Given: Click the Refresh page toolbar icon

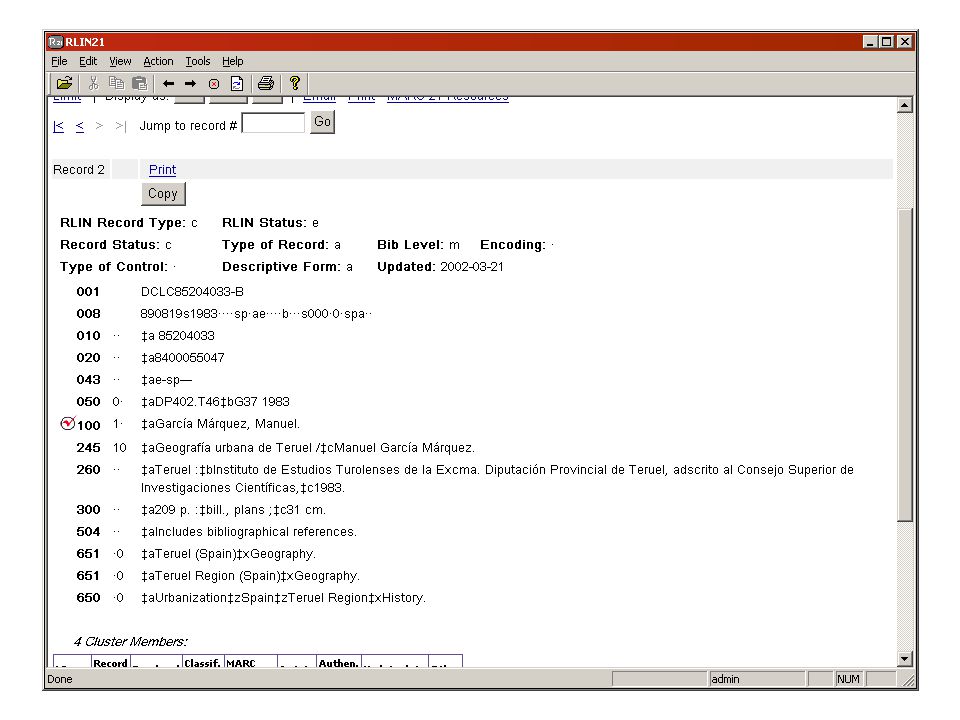Looking at the screenshot, I should pos(237,83).
